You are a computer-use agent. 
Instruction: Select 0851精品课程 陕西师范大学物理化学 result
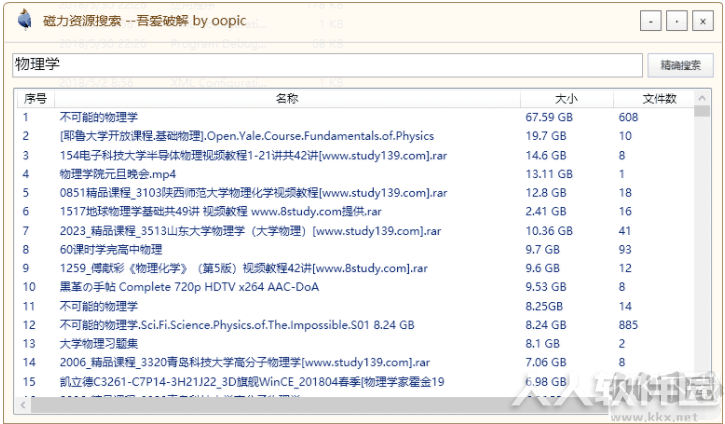tap(253, 193)
